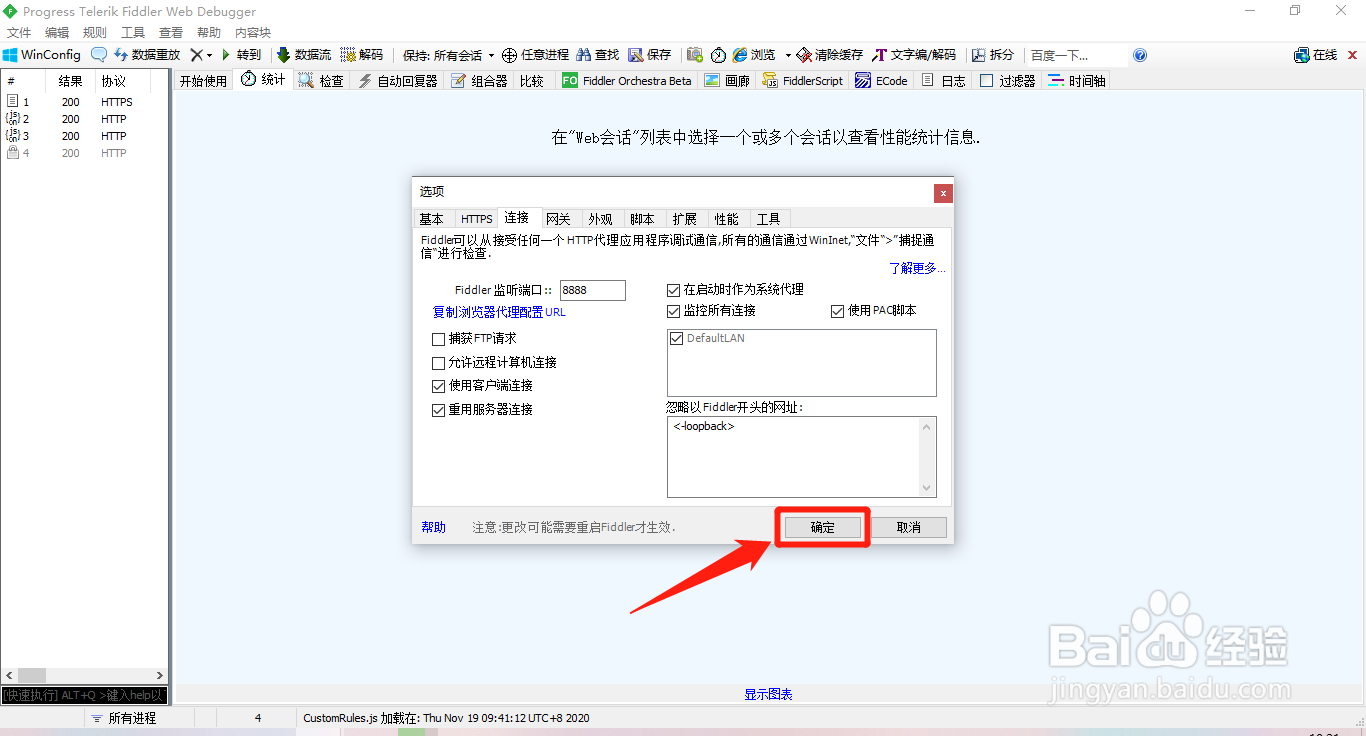Toggle 允许远程计算机连接 checkbox
Viewport: 1366px width, 736px height.
tap(438, 363)
